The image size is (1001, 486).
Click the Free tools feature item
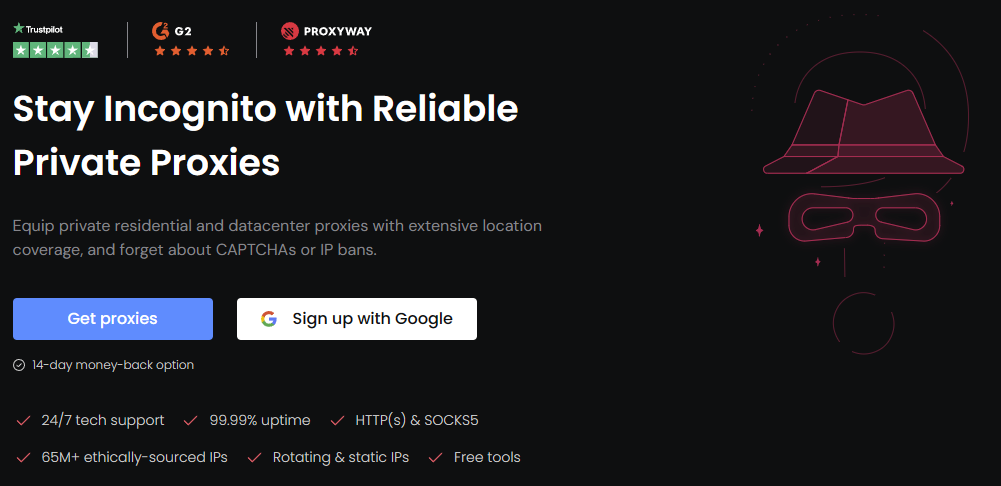point(486,457)
